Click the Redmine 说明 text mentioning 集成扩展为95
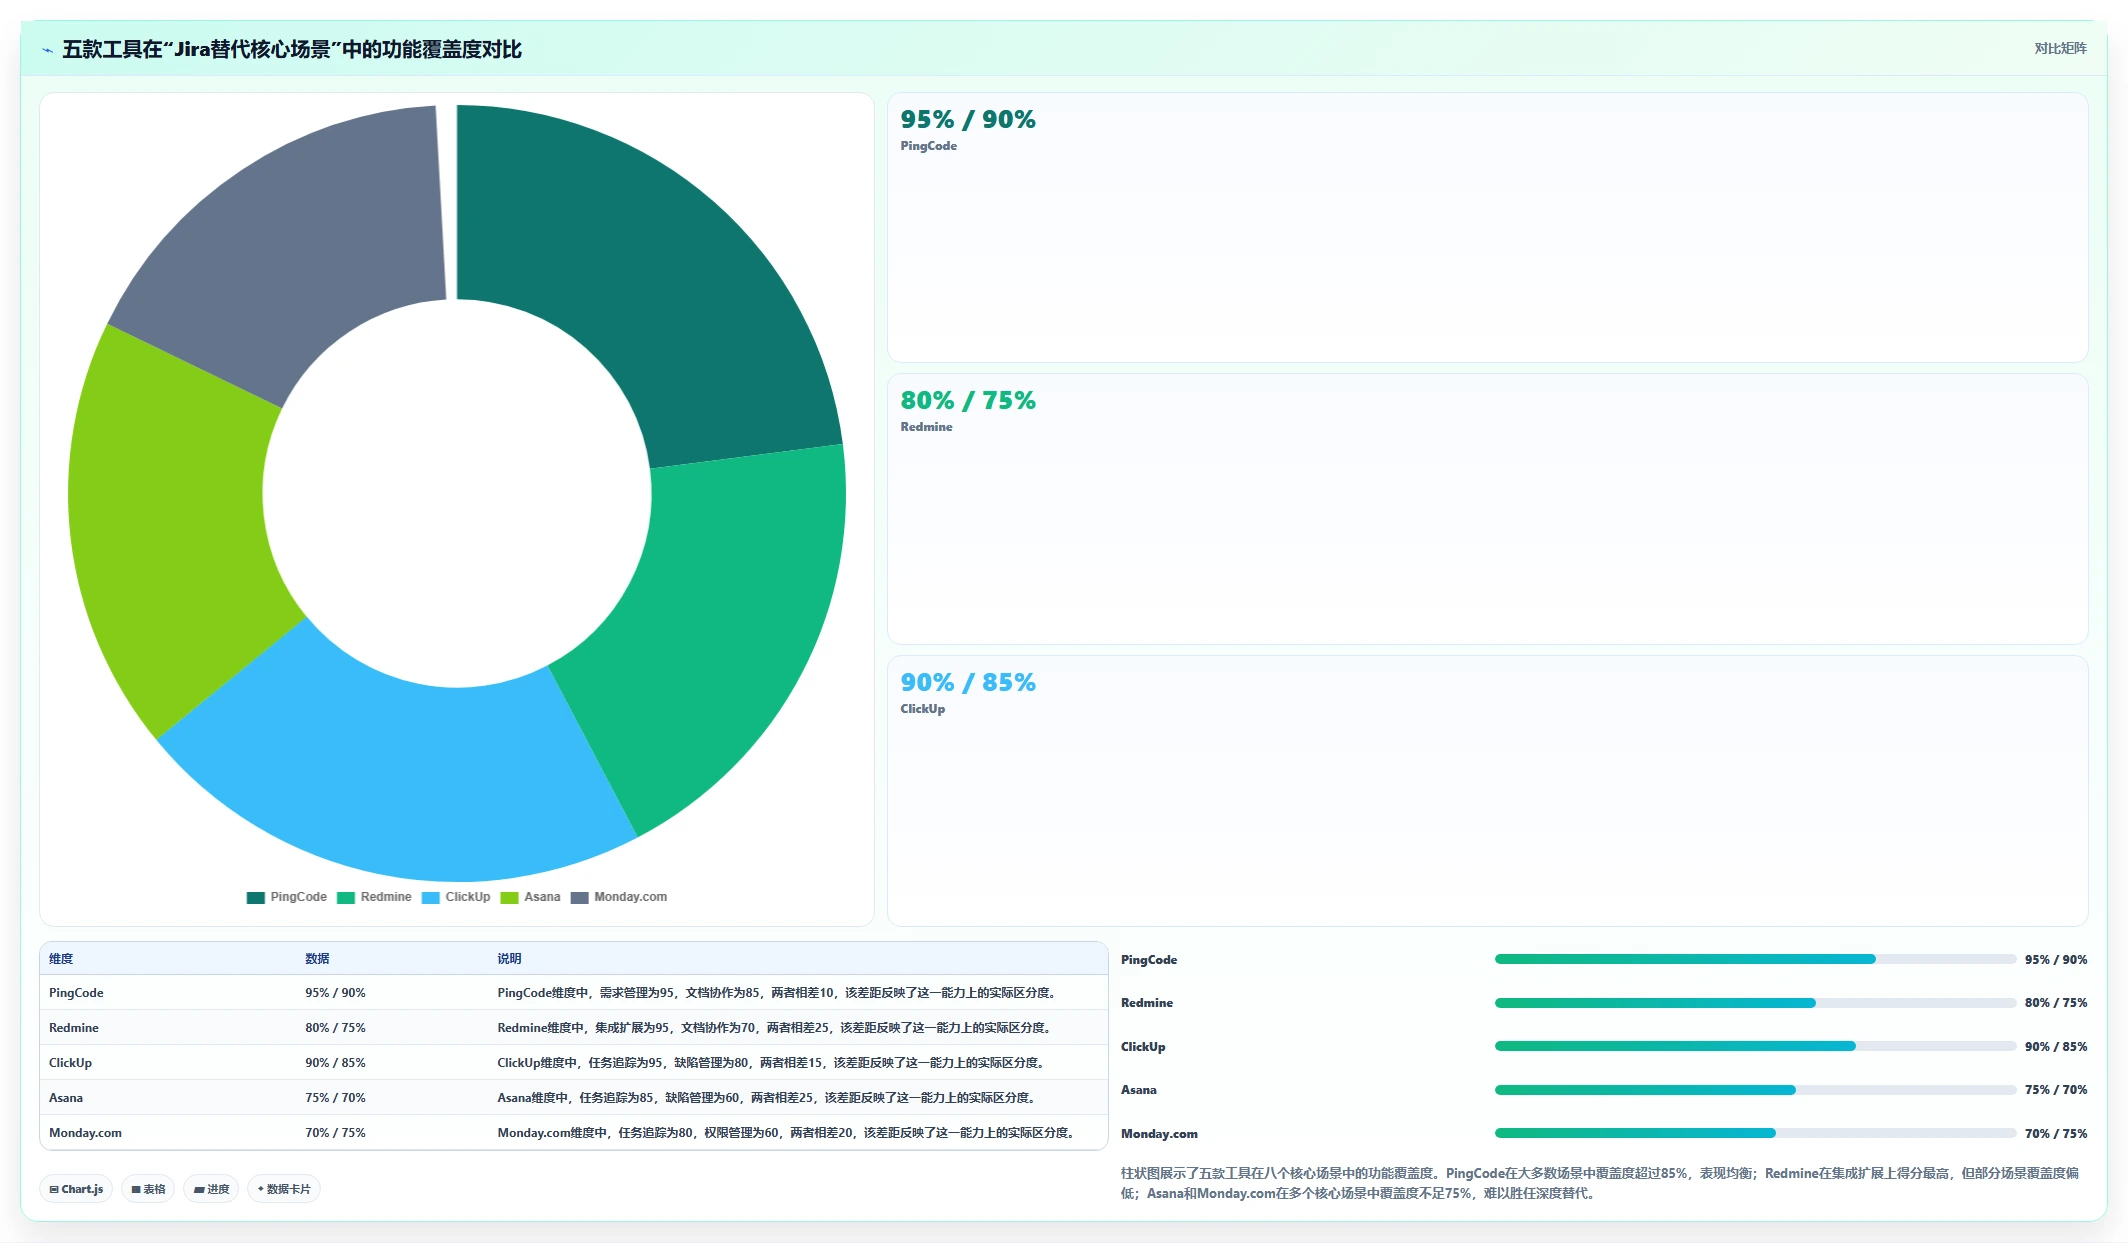 coord(776,1028)
